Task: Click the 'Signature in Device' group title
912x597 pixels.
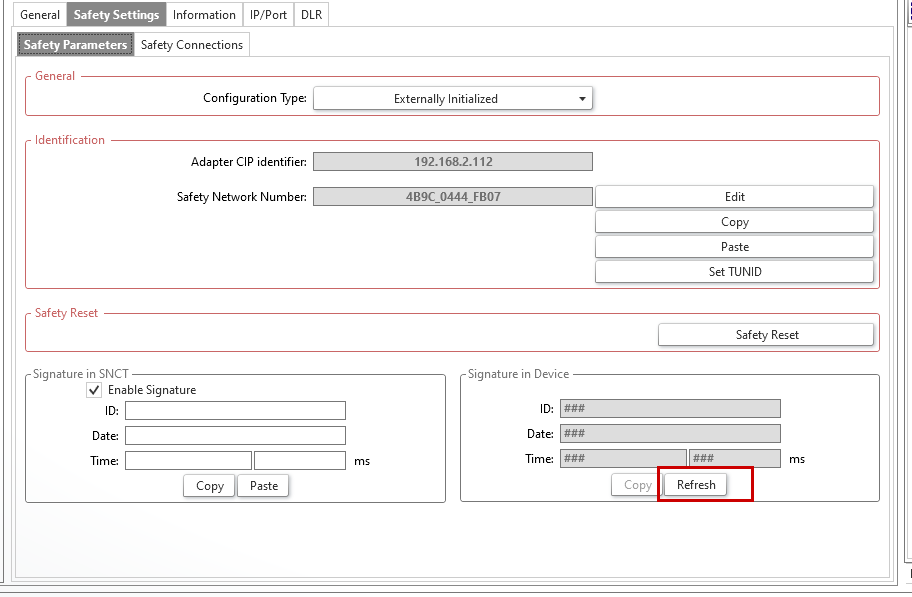Action: click(x=518, y=374)
